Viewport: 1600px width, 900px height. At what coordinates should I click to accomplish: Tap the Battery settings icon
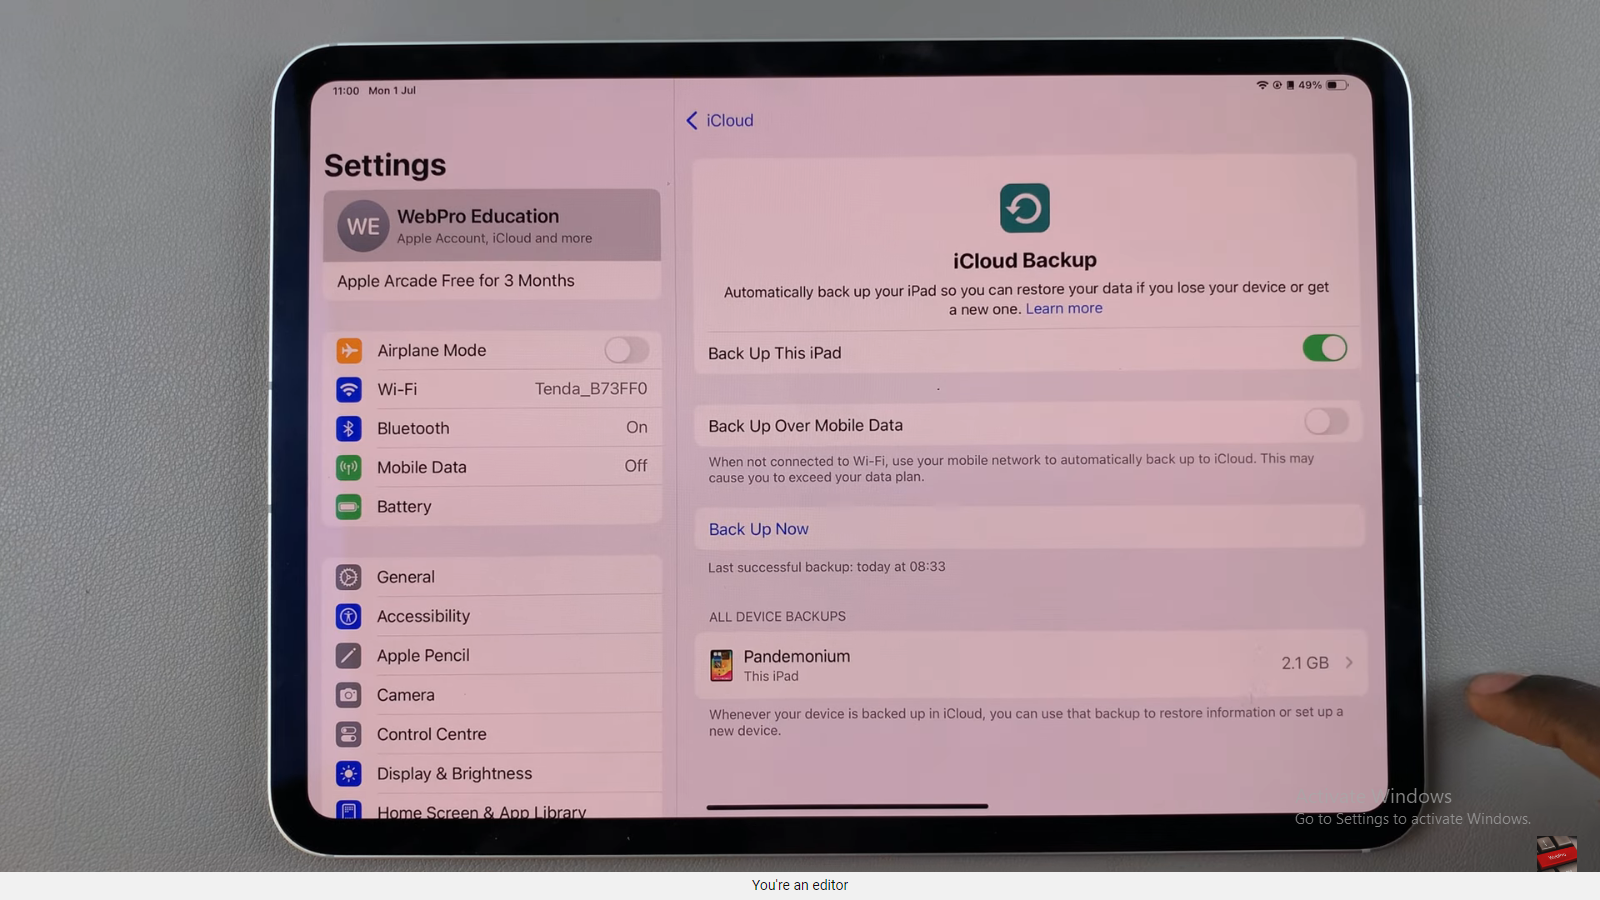pos(349,507)
